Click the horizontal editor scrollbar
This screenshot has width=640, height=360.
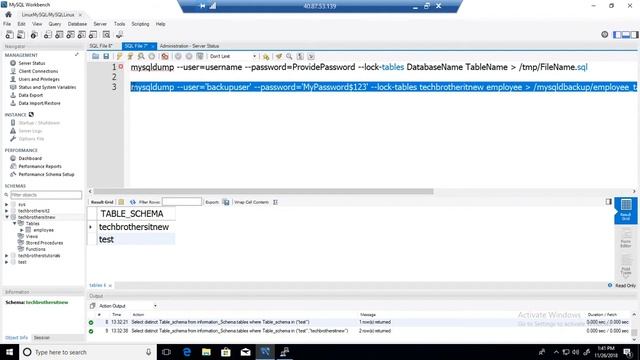[263, 191]
